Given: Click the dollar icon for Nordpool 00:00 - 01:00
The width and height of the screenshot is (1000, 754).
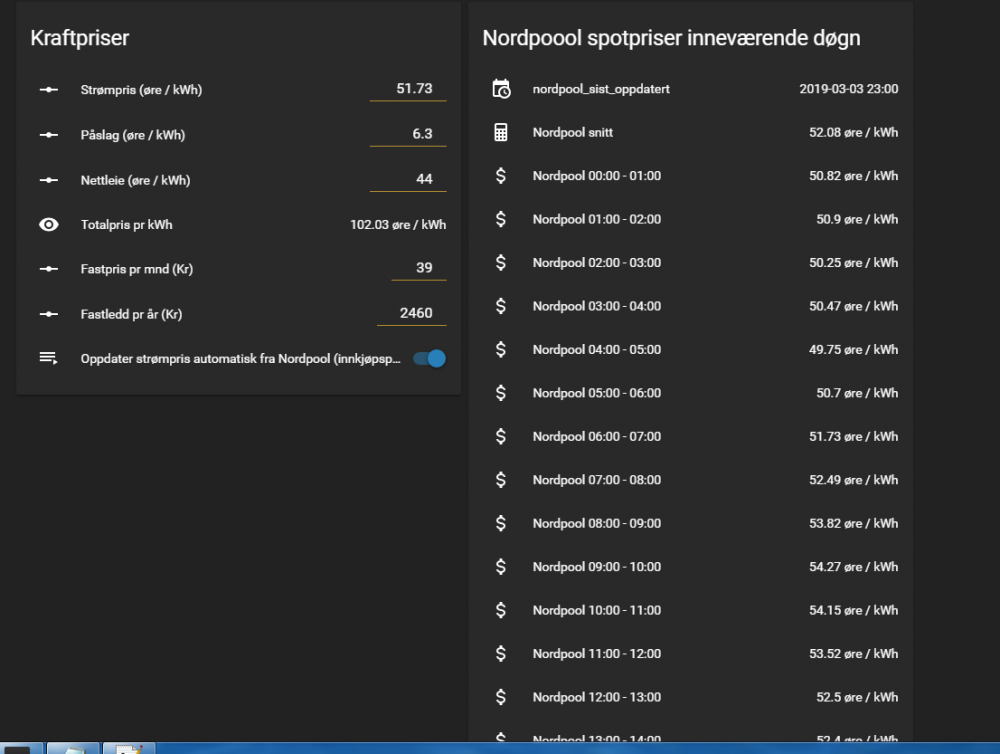Looking at the screenshot, I should [x=501, y=176].
